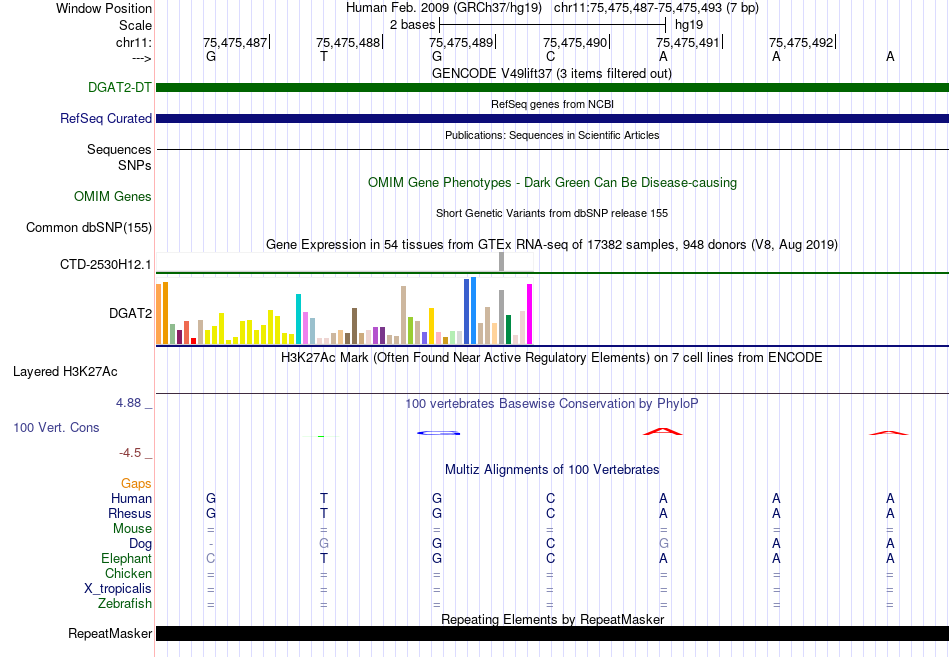Click the Common dbSNP(155) label
950x657 pixels.
click(x=88, y=227)
